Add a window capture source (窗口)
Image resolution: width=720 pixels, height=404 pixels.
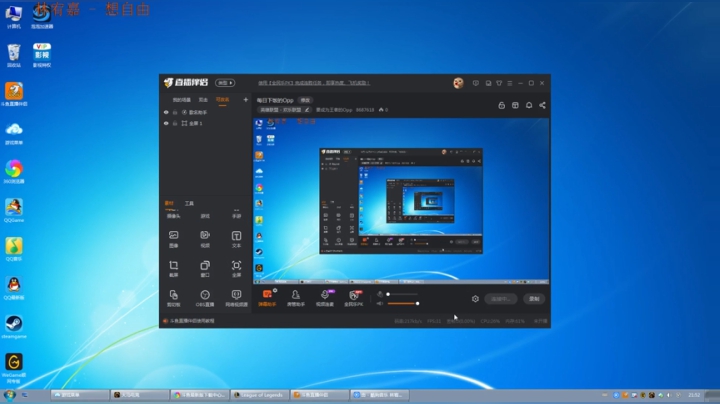tap(205, 269)
